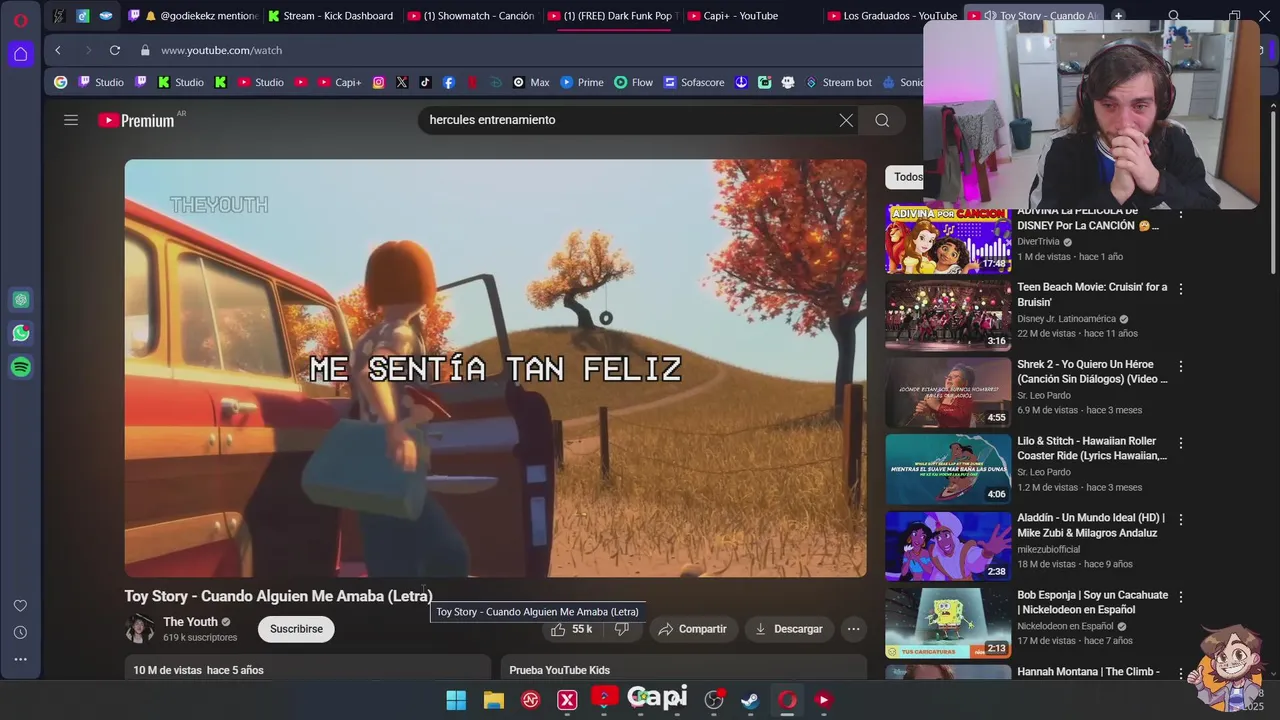1280x720 pixels.
Task: Switch to the Showmatch - Canción tab
Action: [x=471, y=16]
